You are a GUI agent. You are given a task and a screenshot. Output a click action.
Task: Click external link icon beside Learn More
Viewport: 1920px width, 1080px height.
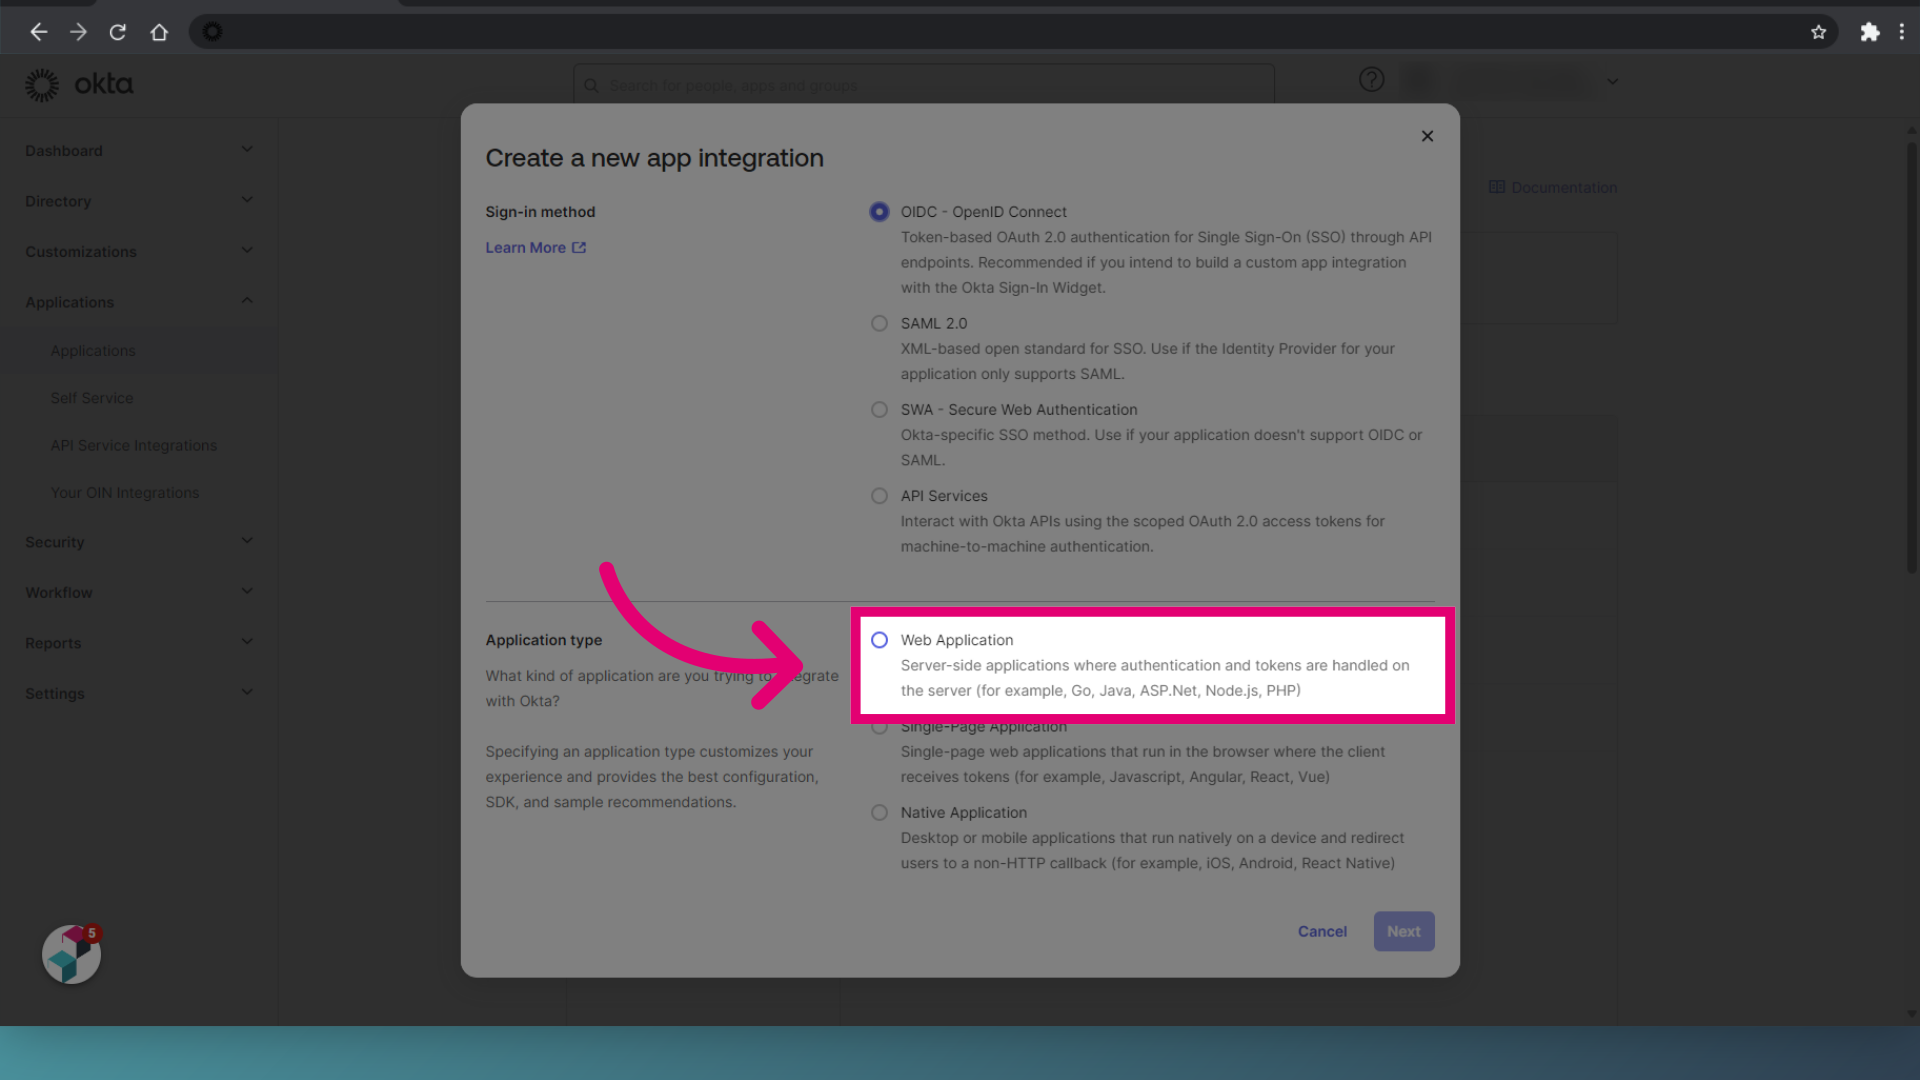tap(579, 248)
